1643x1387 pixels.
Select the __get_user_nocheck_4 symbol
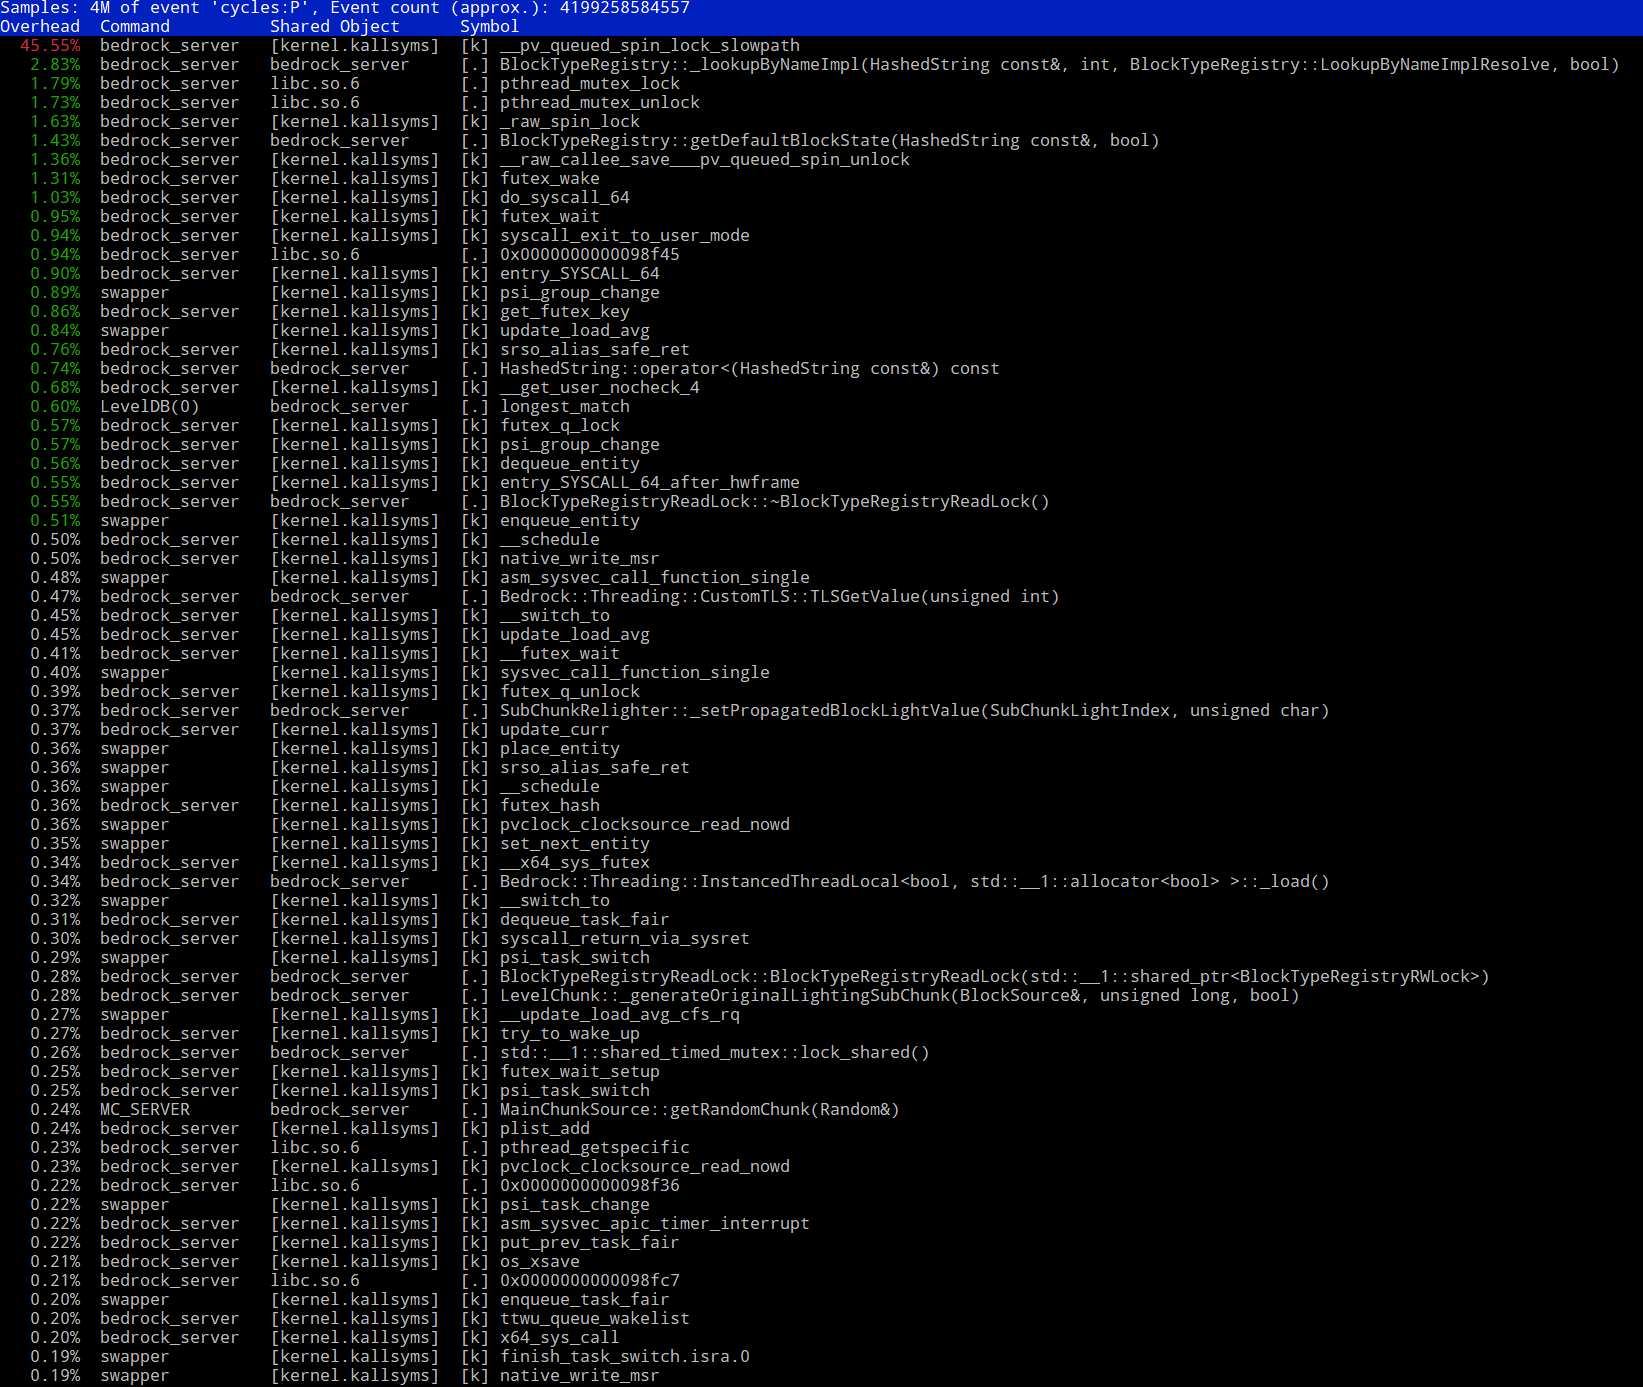pos(600,388)
